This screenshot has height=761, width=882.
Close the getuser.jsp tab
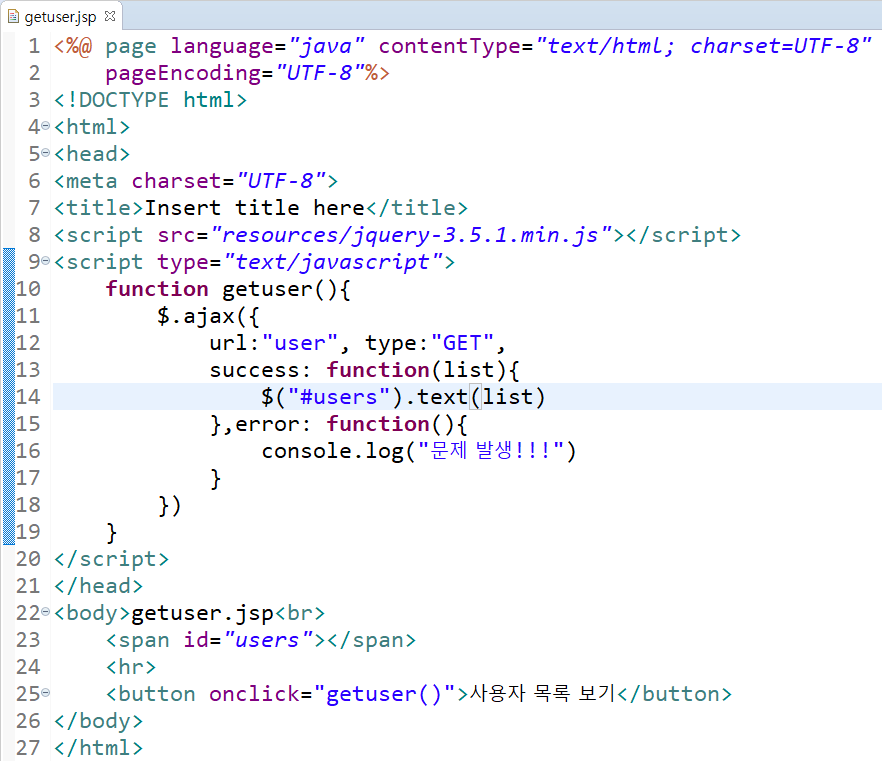pyautogui.click(x=110, y=16)
